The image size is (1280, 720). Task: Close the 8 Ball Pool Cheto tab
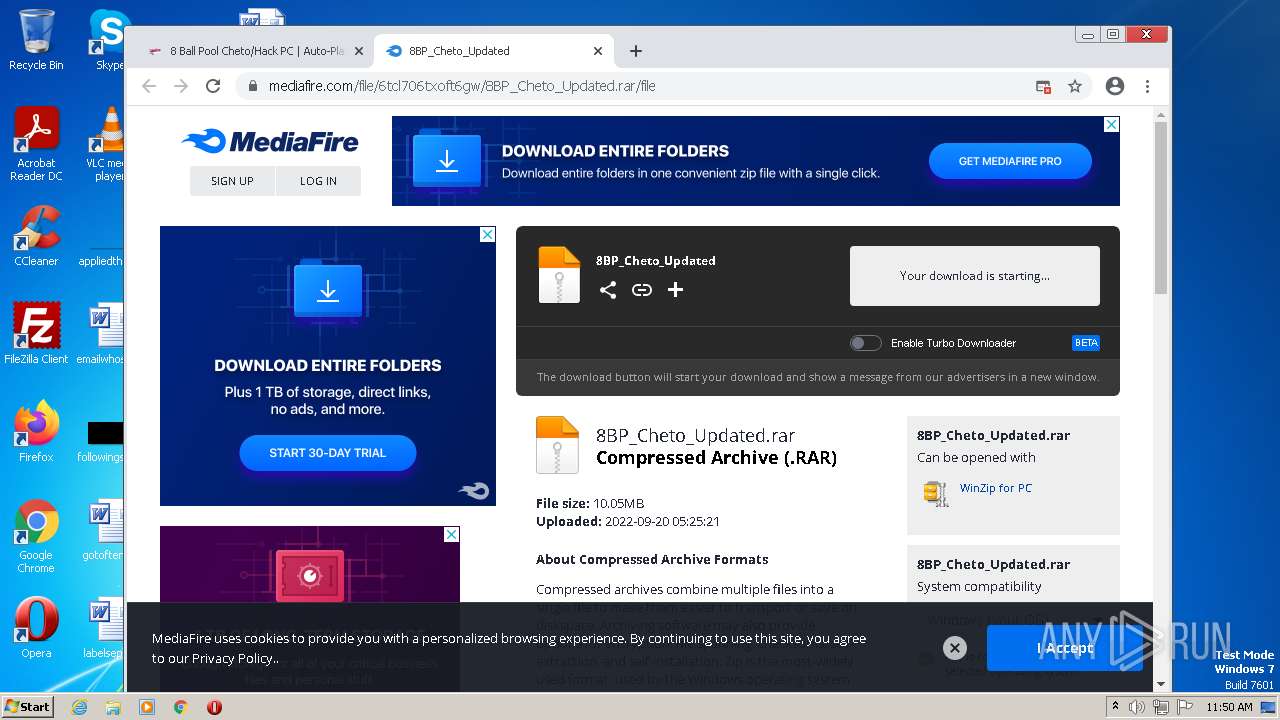tap(359, 51)
